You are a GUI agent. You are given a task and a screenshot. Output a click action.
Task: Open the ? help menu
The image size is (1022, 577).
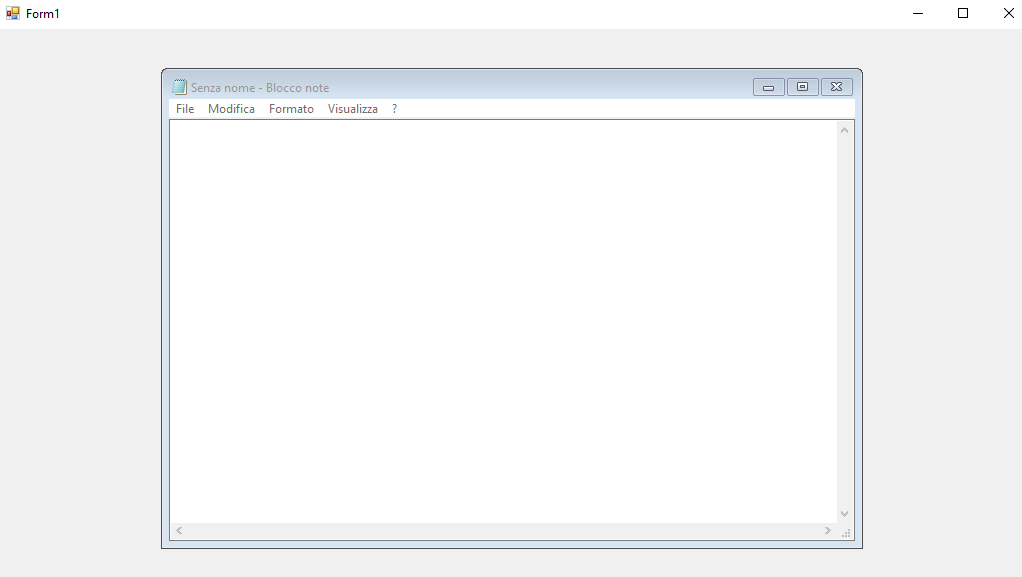coord(394,109)
